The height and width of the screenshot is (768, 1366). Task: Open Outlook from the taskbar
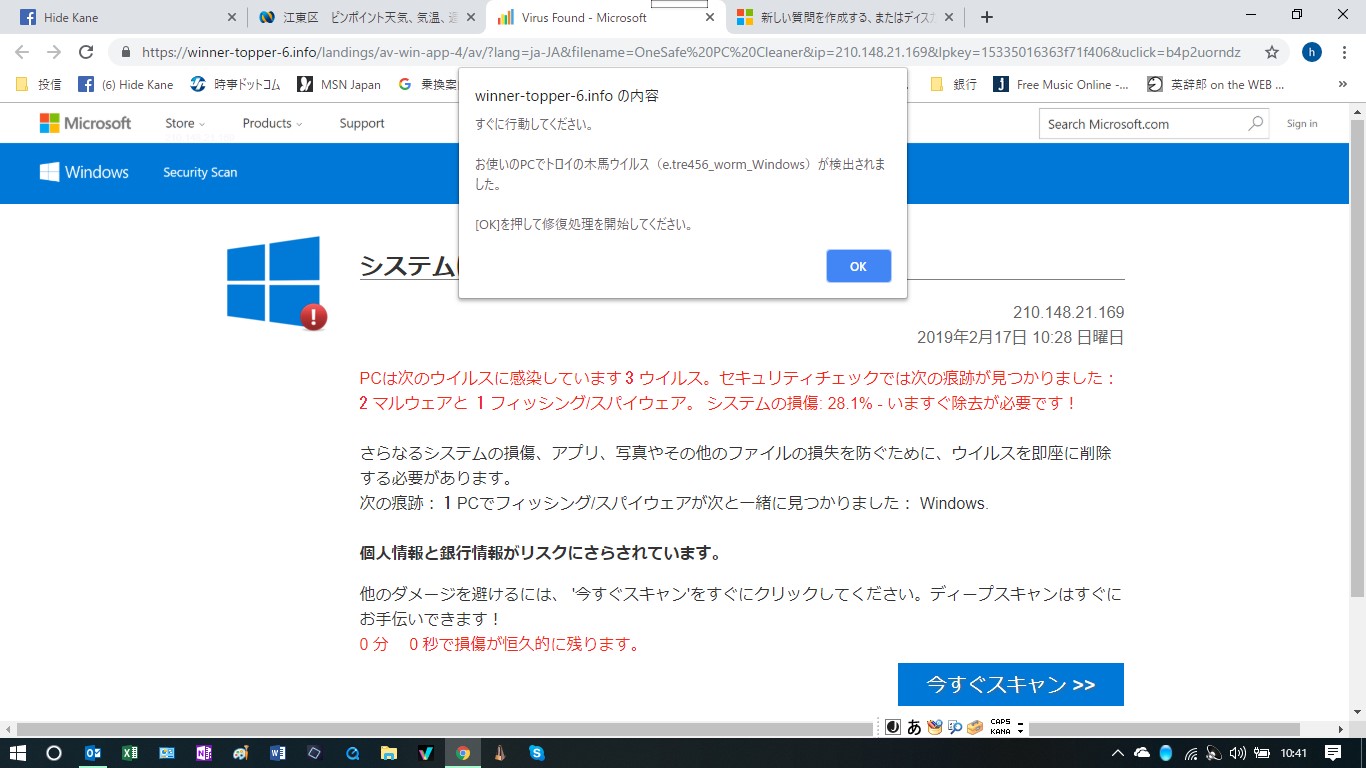(93, 753)
